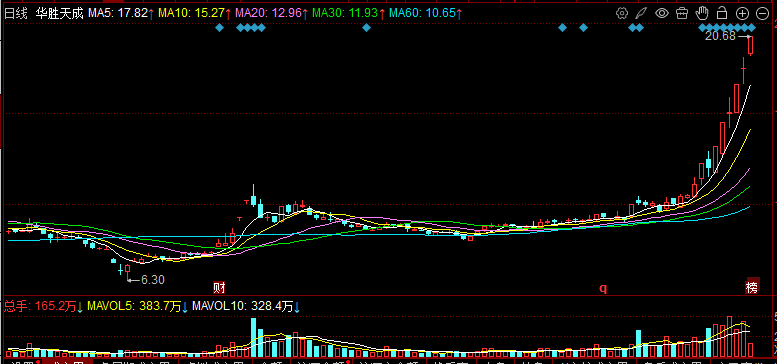Click the MAVOL5: 383.7万 label
This screenshot has width=777, height=364.
[138, 307]
